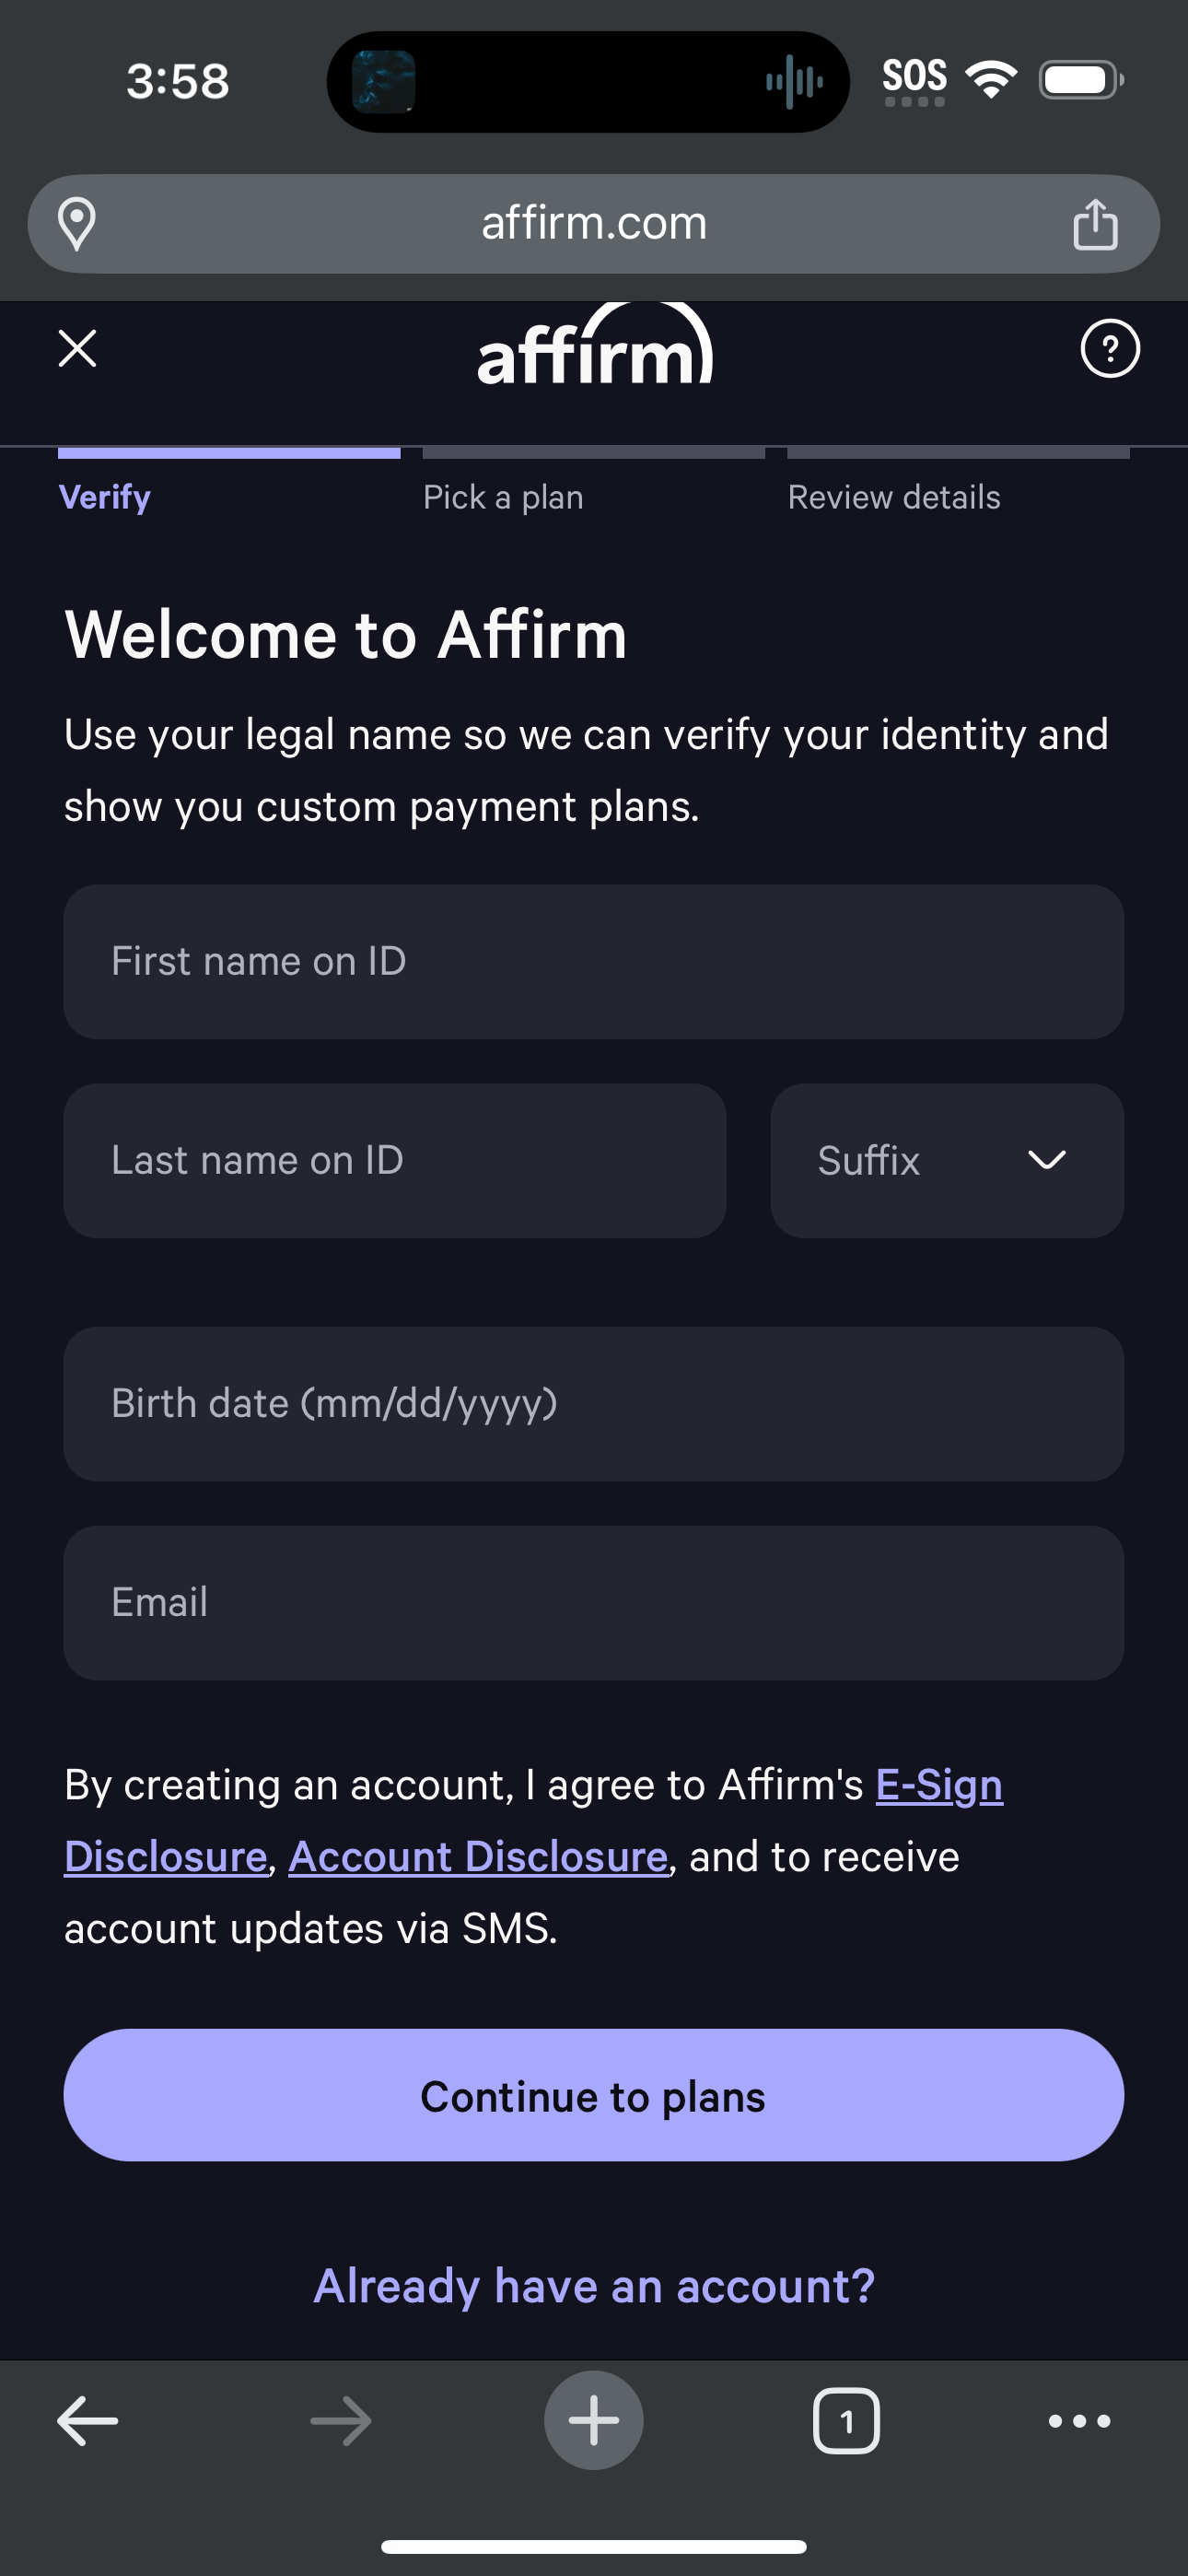Image resolution: width=1188 pixels, height=2576 pixels.
Task: Select the Review details step
Action: click(x=894, y=497)
